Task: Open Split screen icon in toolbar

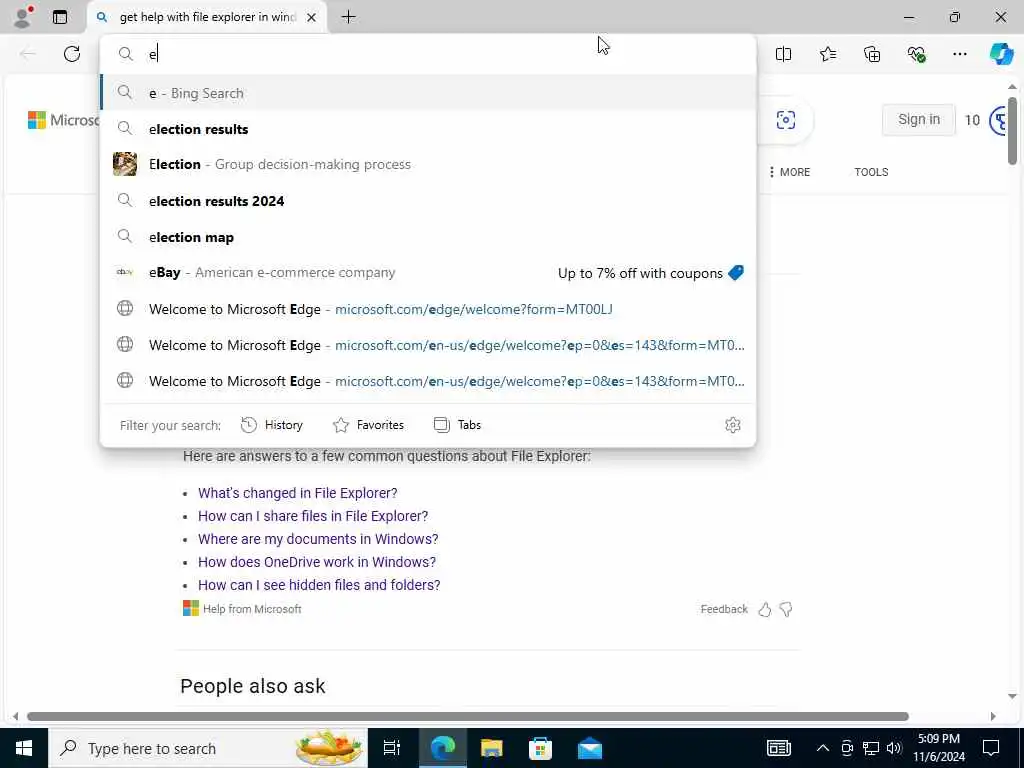Action: (783, 54)
